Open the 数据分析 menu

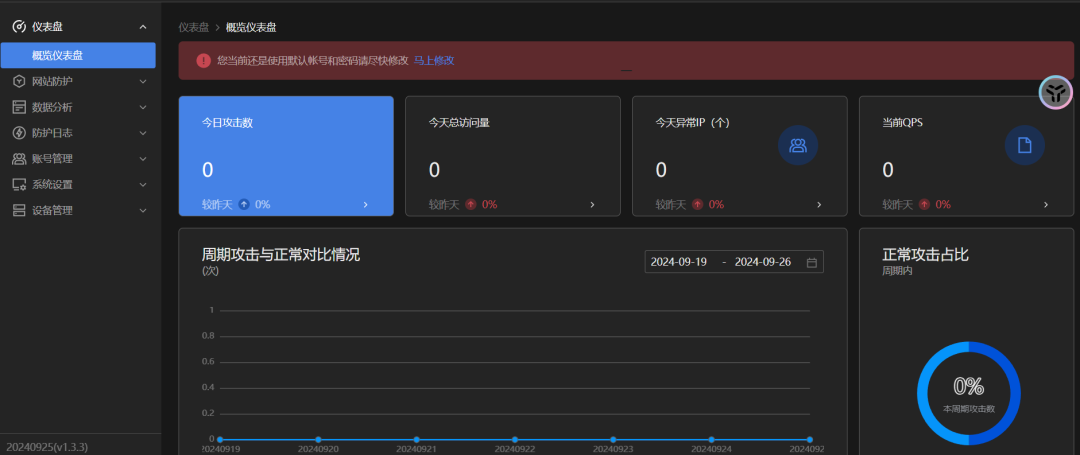pos(52,107)
